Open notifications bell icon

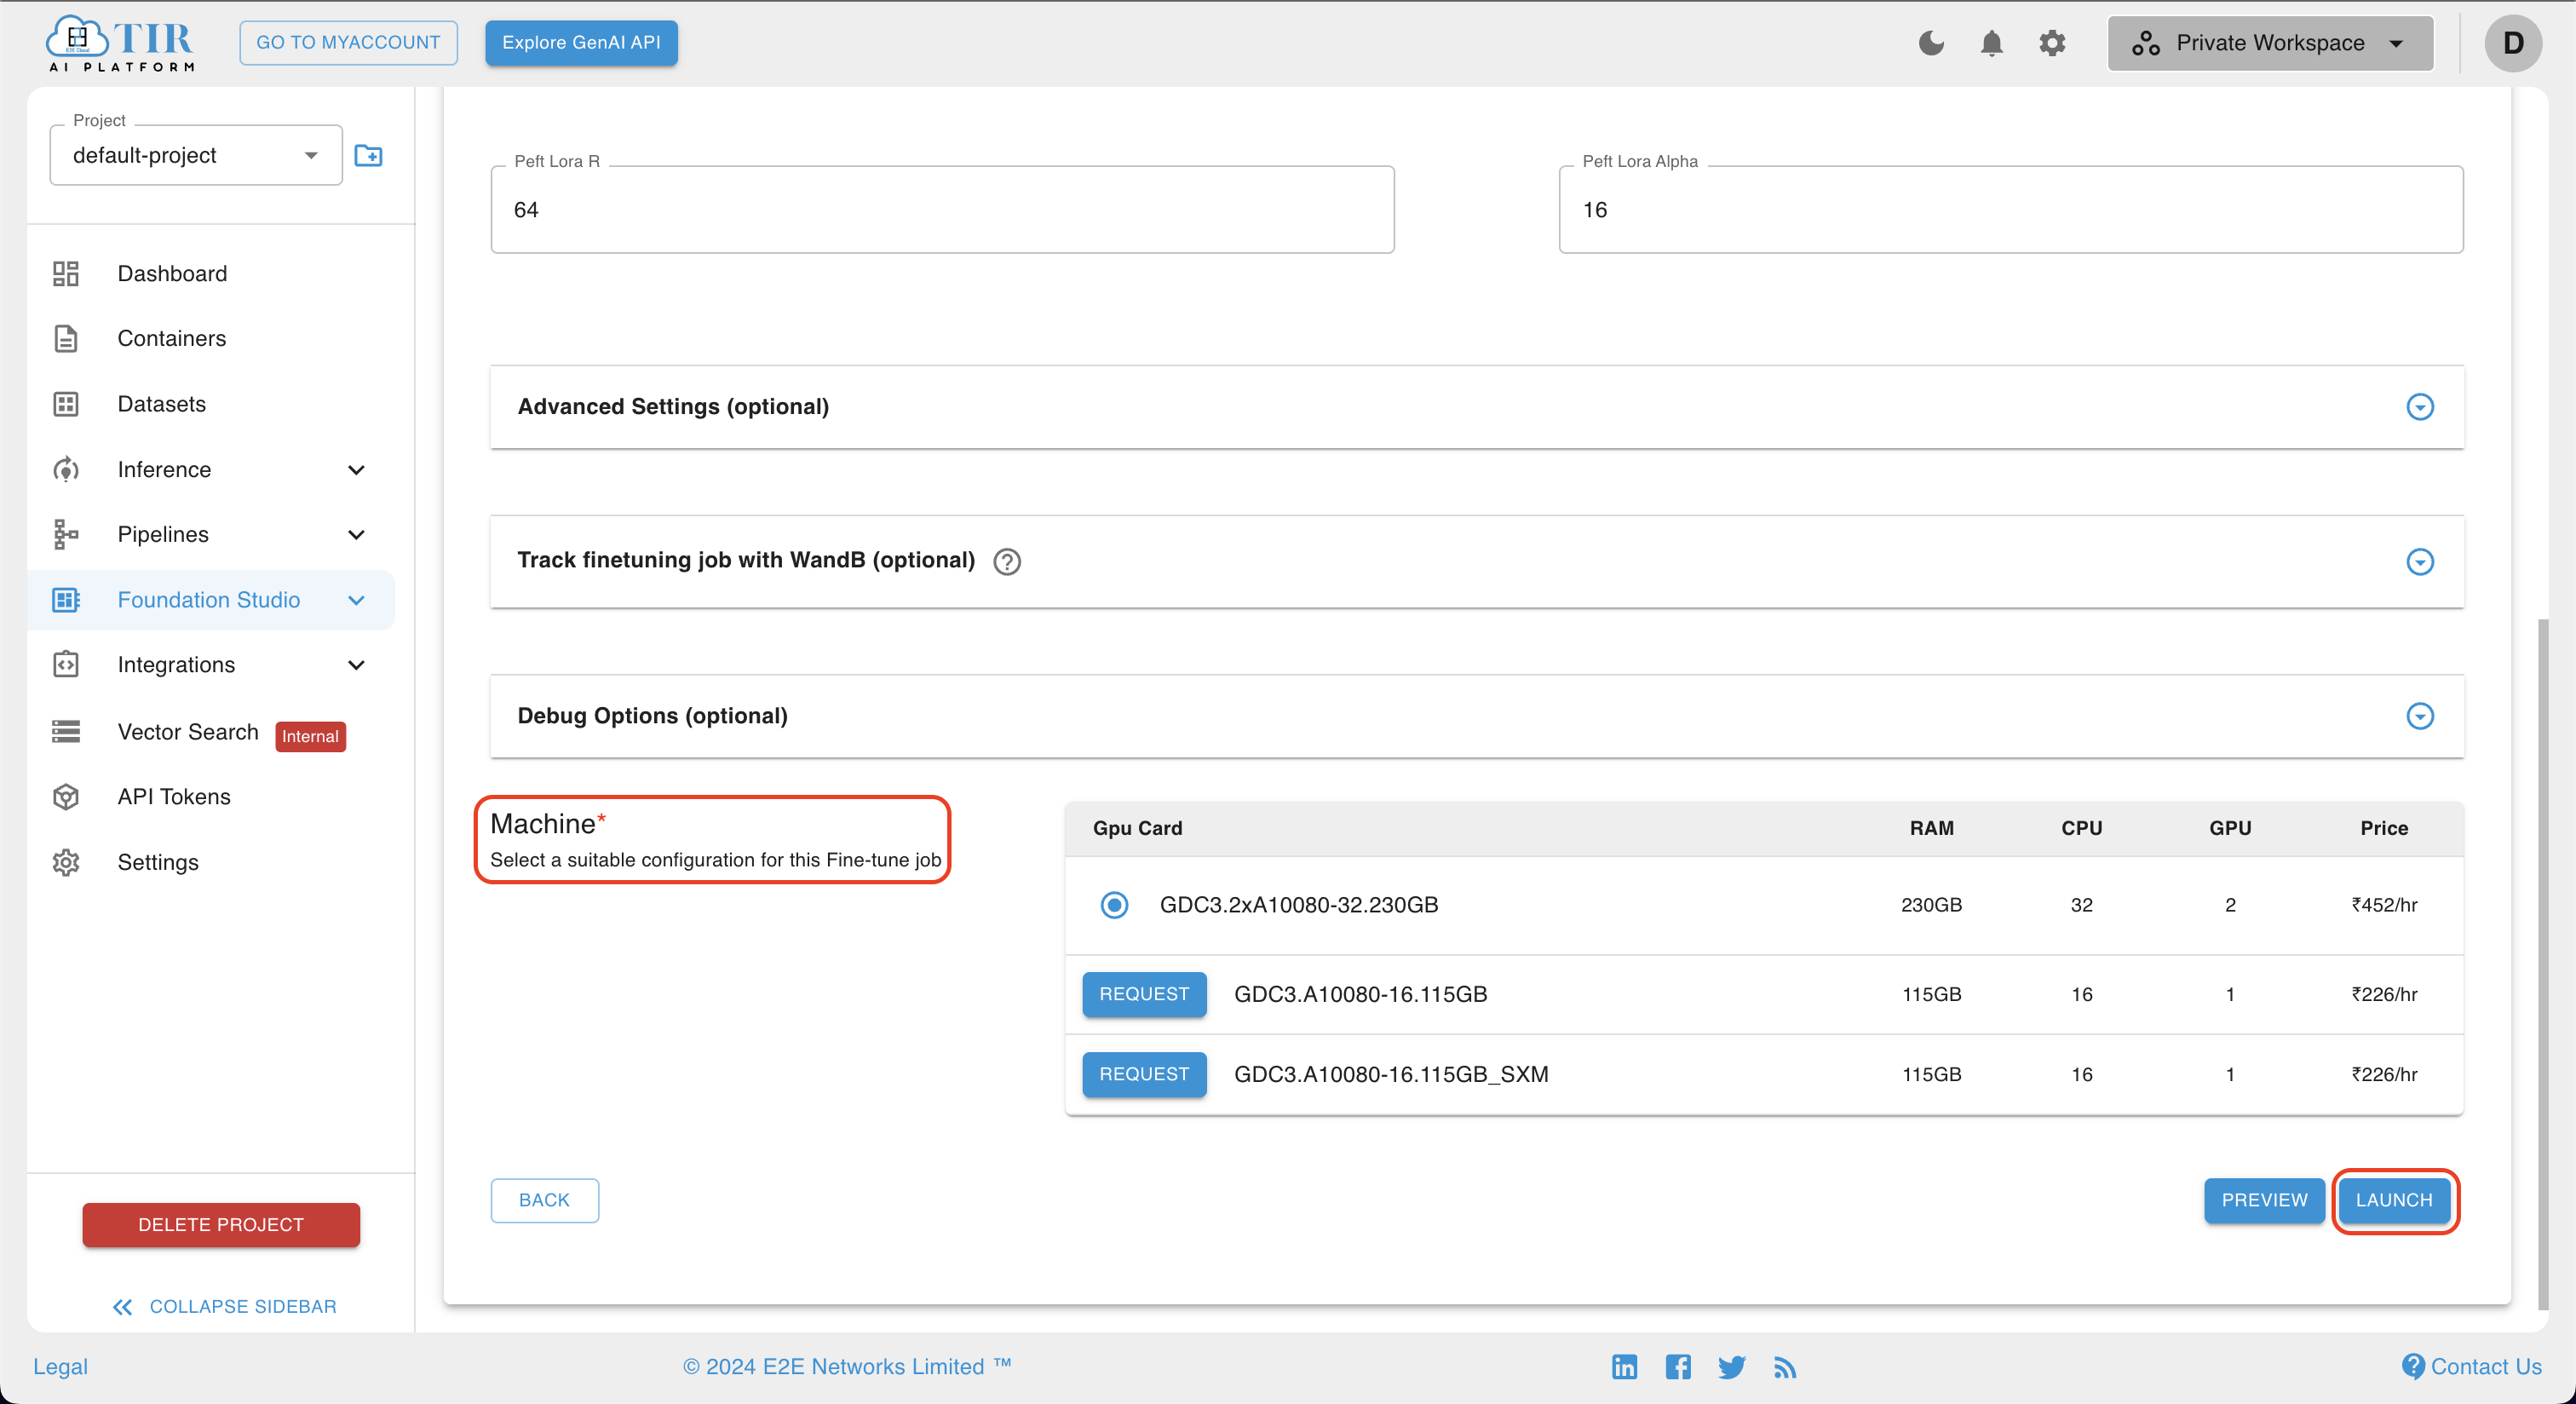[1991, 43]
